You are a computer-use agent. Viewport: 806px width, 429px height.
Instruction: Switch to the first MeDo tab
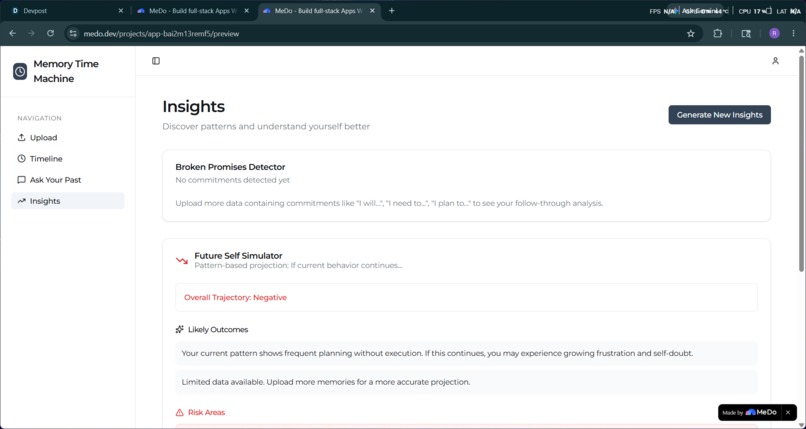tap(194, 11)
